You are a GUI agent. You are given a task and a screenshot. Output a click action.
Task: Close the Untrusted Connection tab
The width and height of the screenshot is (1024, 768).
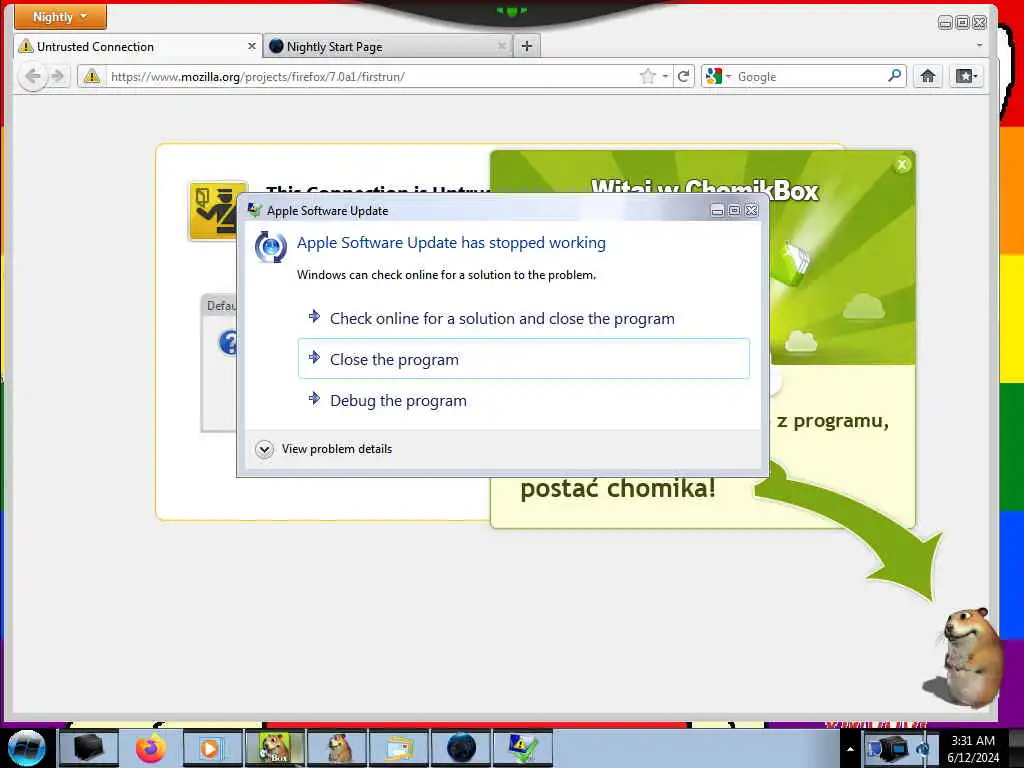(x=251, y=46)
